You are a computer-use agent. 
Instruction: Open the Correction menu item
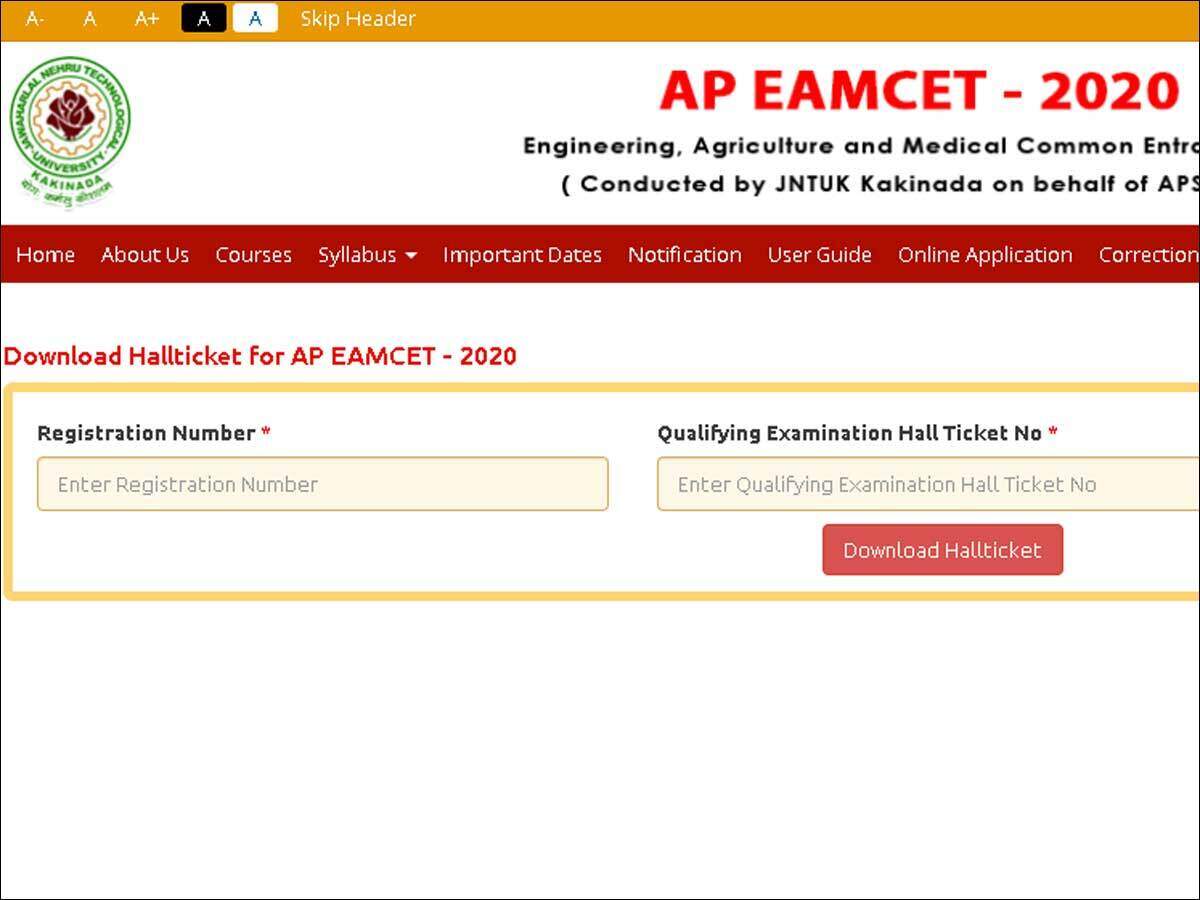[1147, 255]
